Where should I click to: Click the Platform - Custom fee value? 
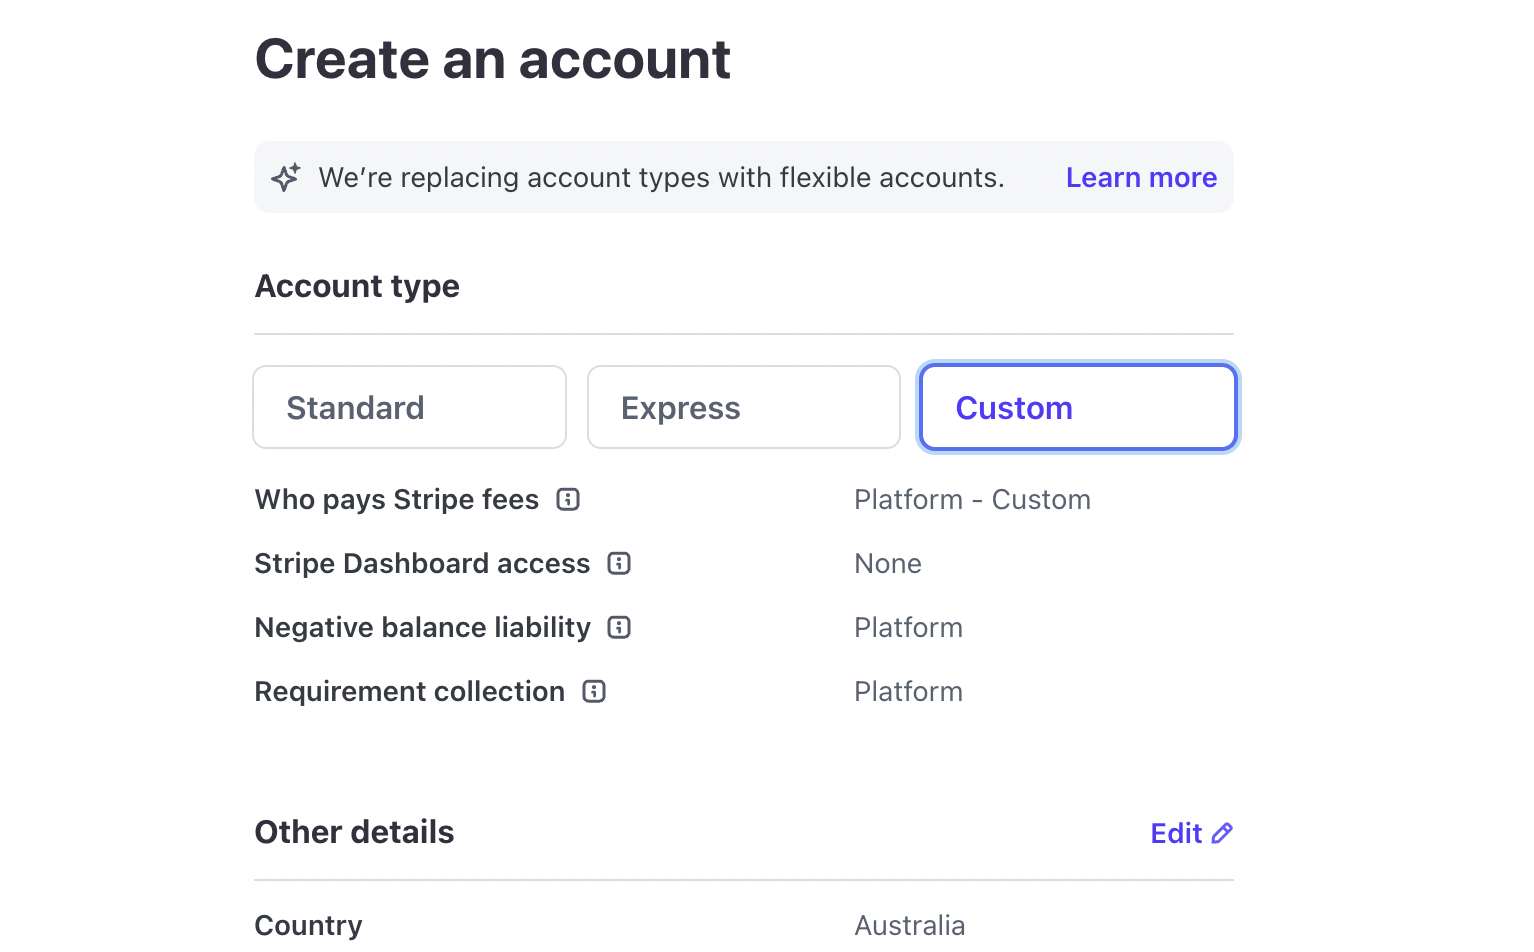(x=972, y=499)
